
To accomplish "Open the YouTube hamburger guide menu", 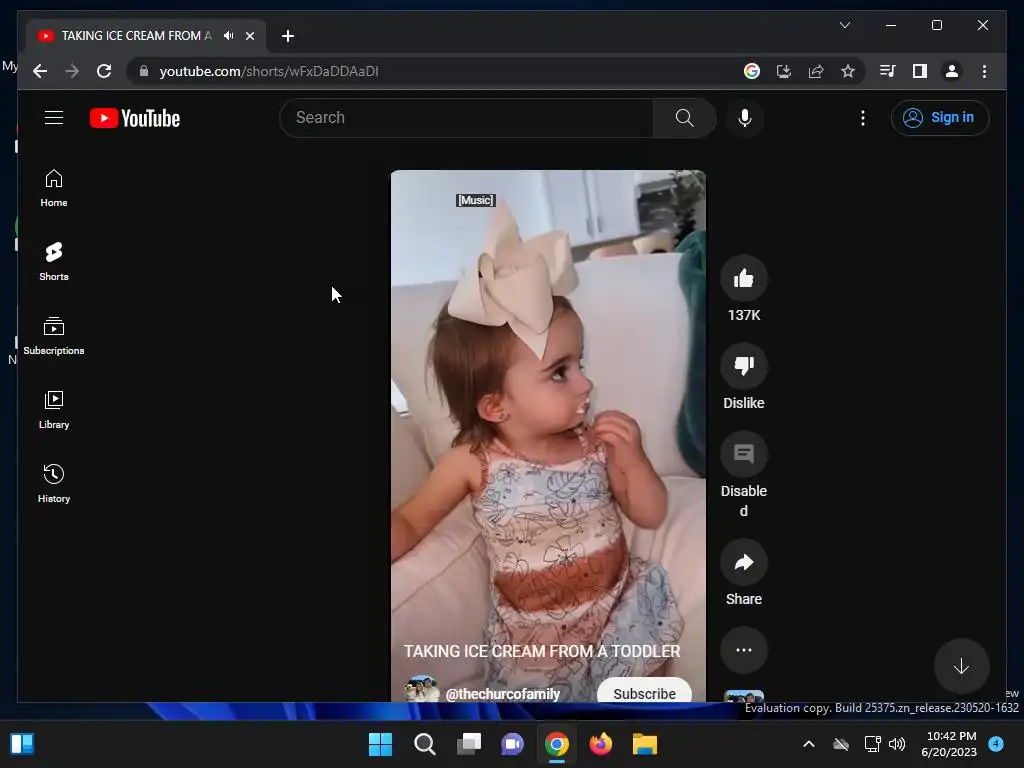I will tap(54, 118).
